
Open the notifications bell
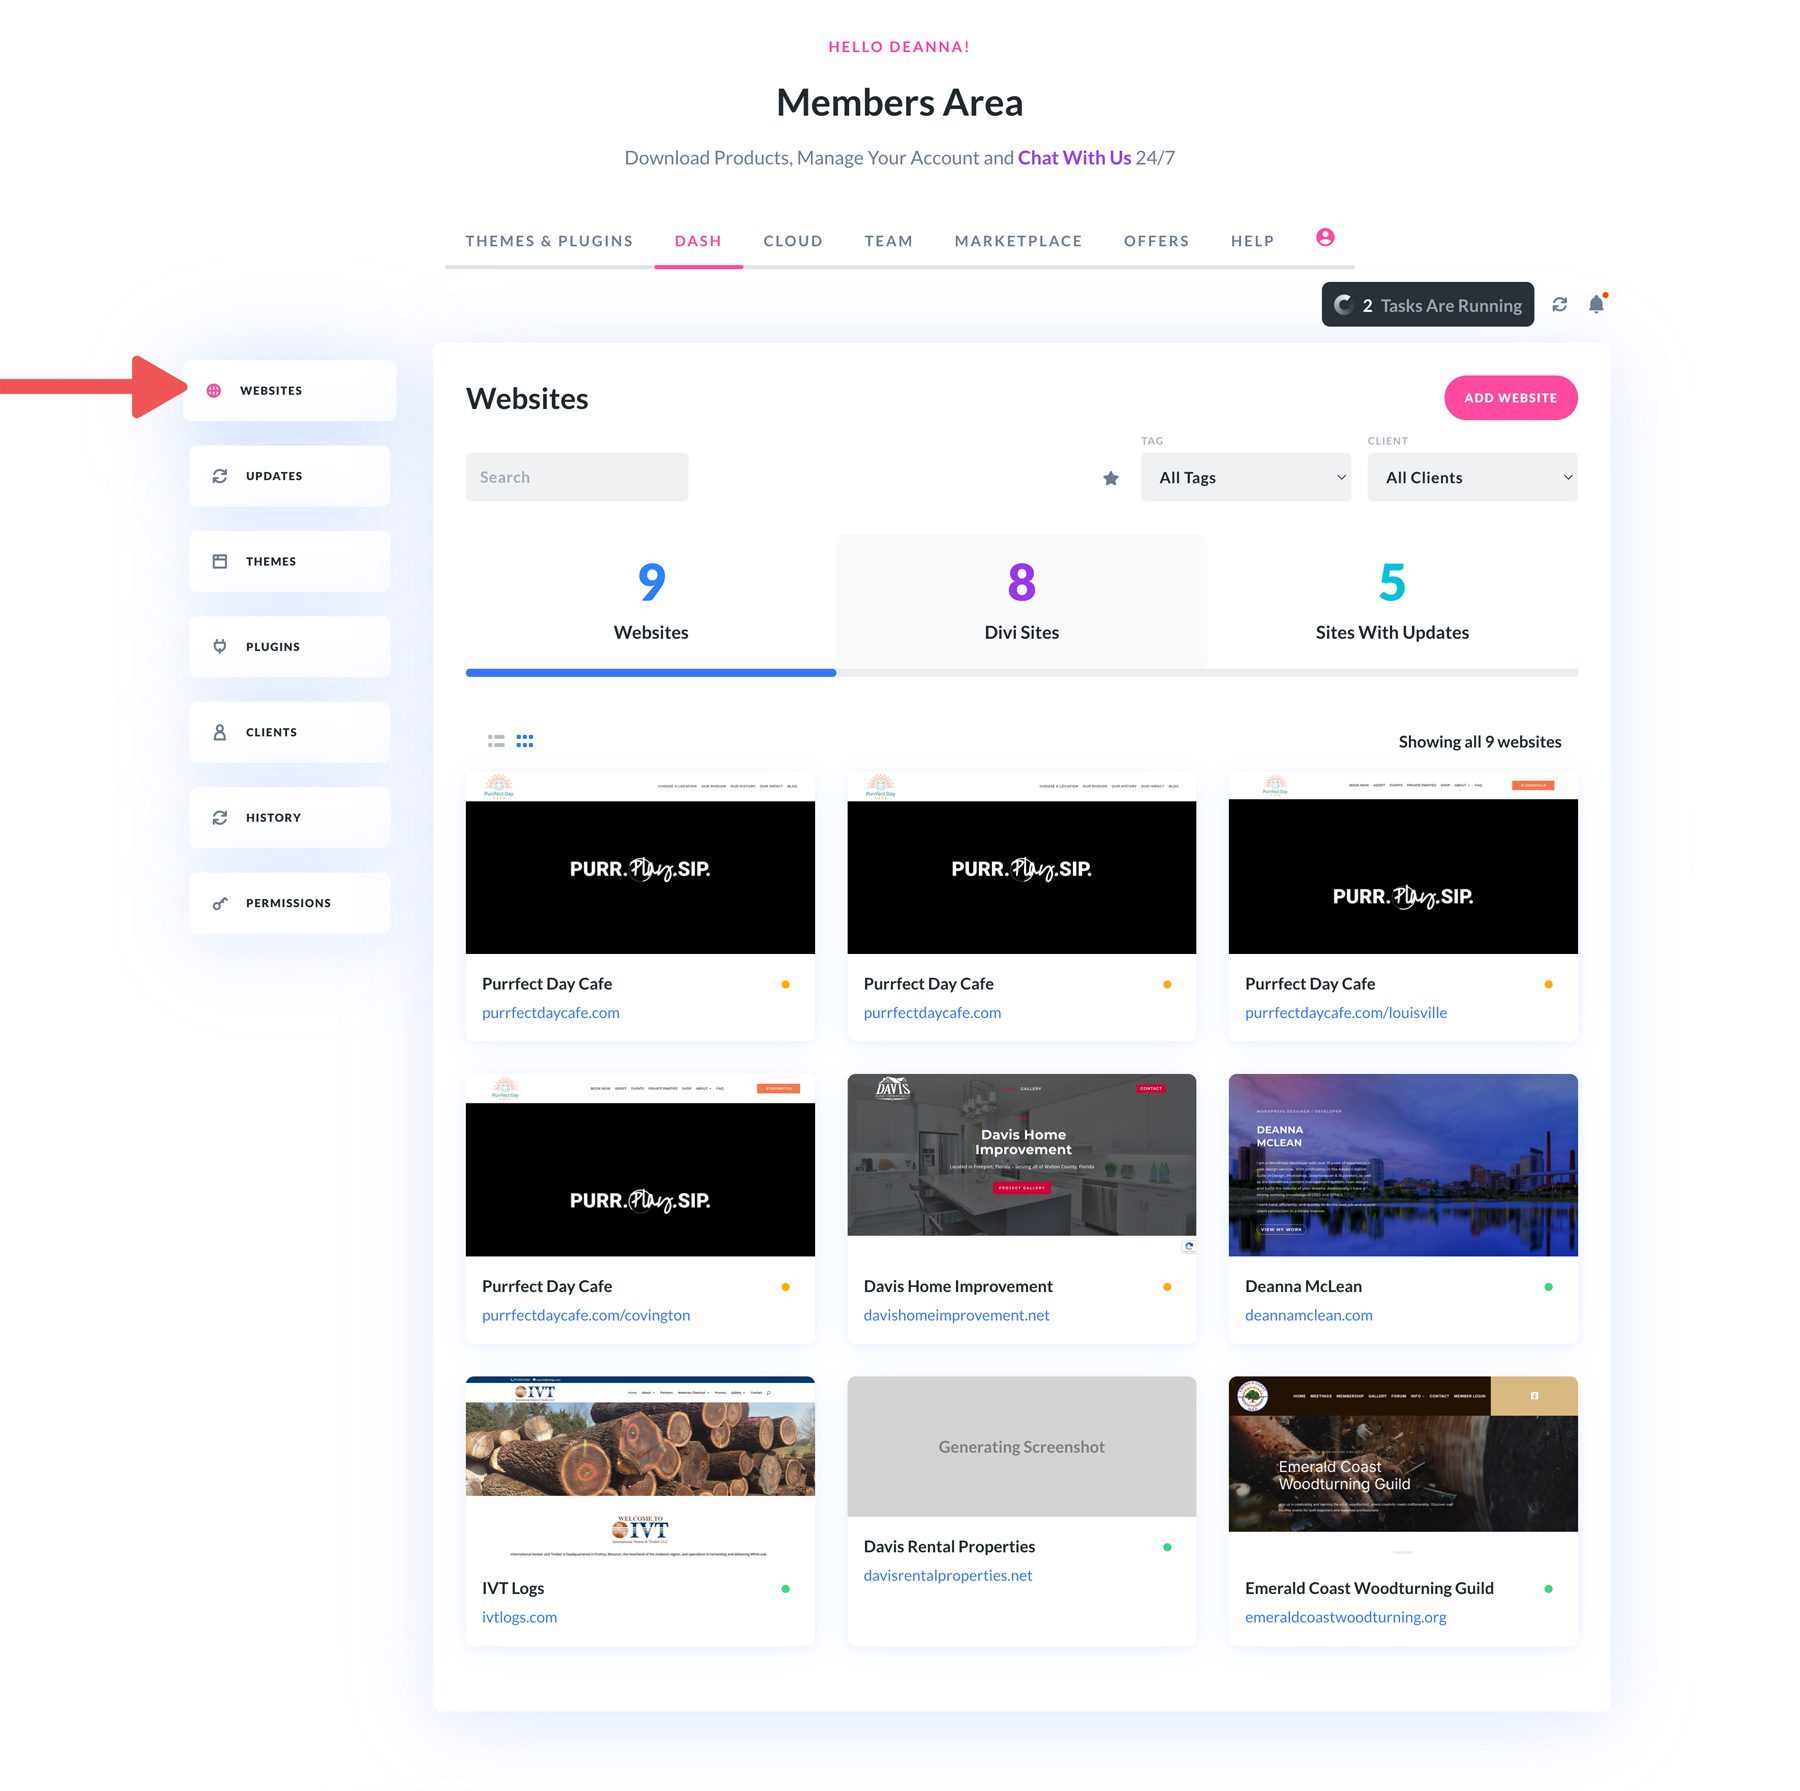1595,304
